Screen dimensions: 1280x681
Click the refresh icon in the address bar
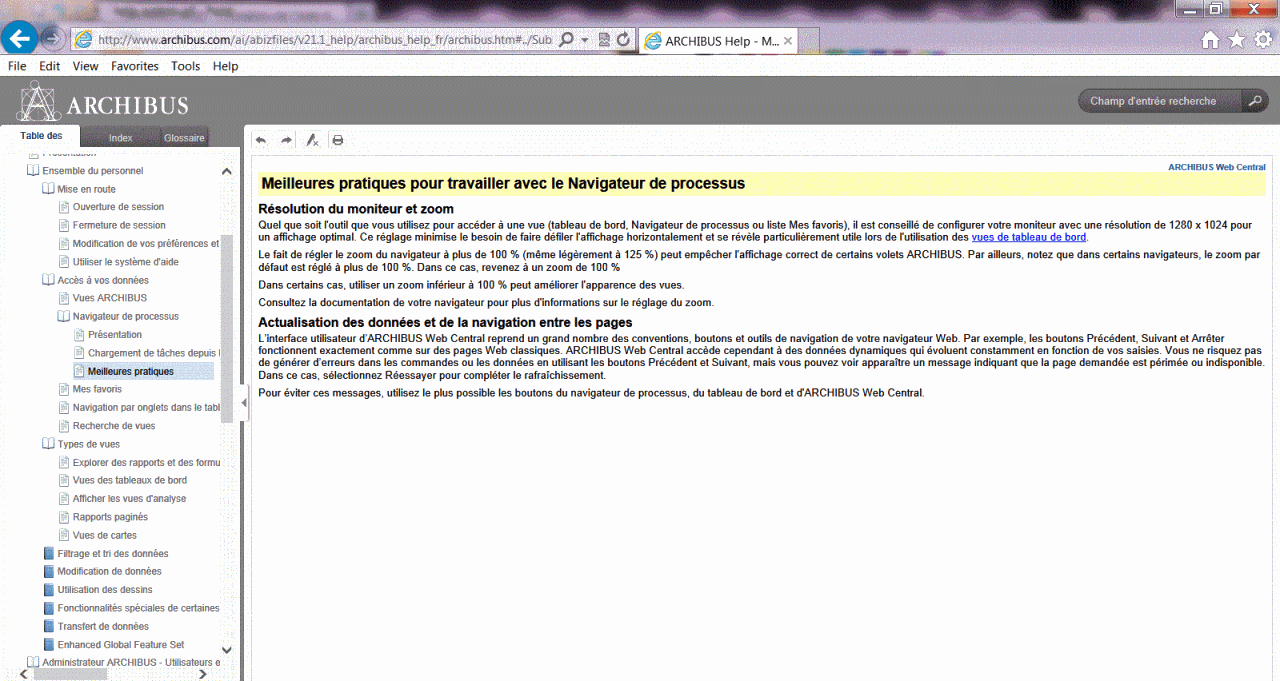623,39
